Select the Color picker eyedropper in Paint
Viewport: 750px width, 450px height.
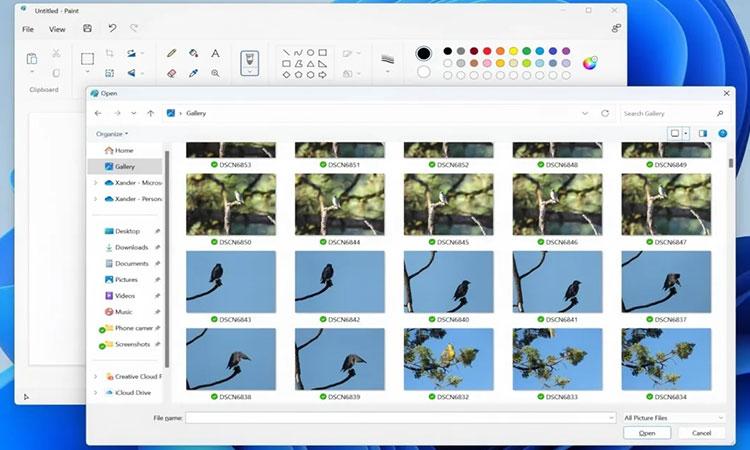[193, 73]
